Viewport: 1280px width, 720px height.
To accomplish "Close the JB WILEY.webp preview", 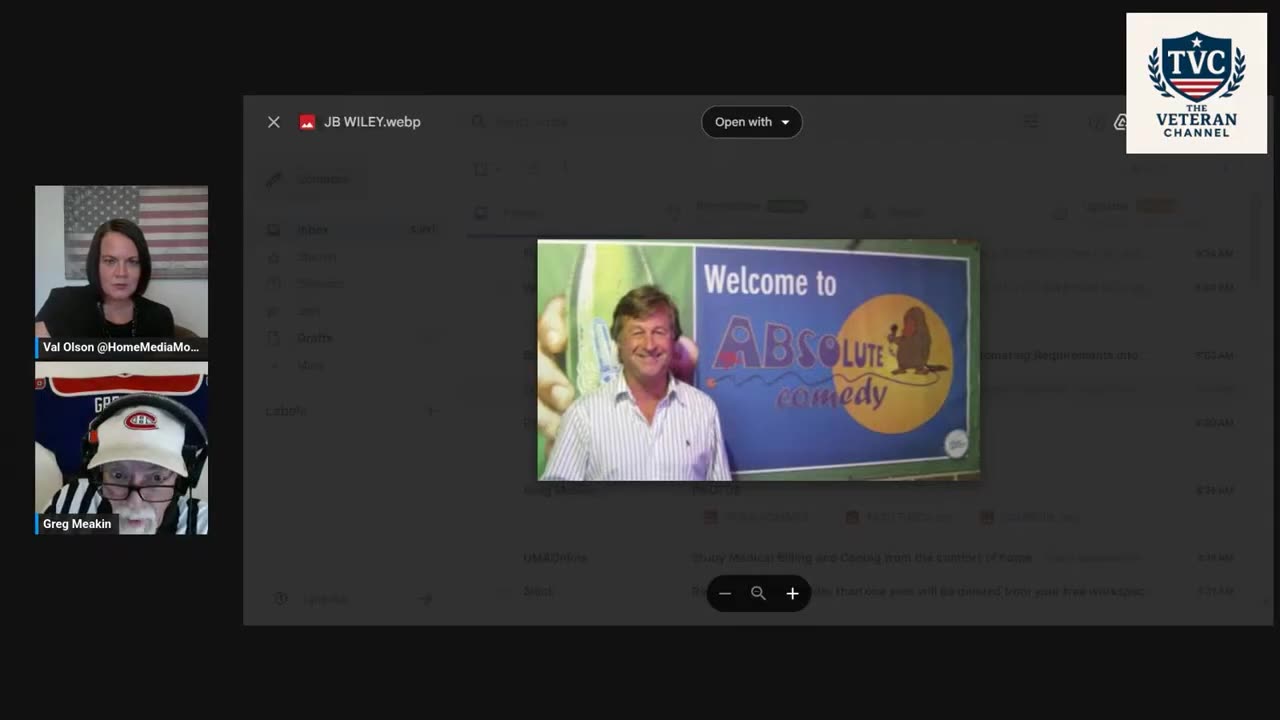I will click(273, 122).
